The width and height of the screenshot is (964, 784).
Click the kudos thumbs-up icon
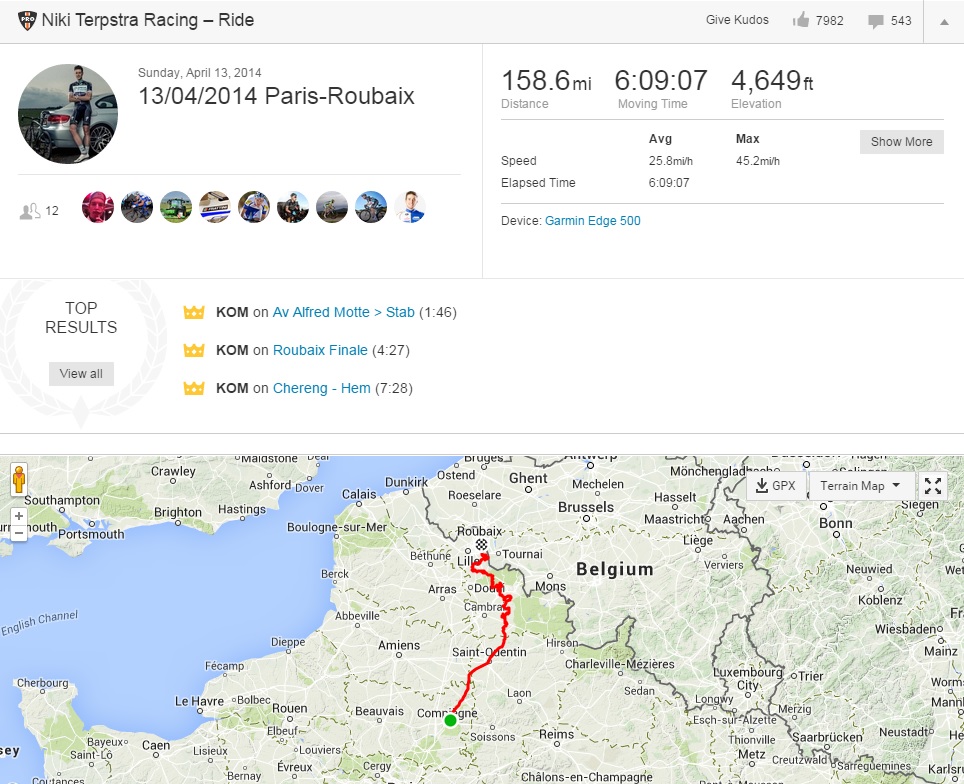click(x=800, y=20)
